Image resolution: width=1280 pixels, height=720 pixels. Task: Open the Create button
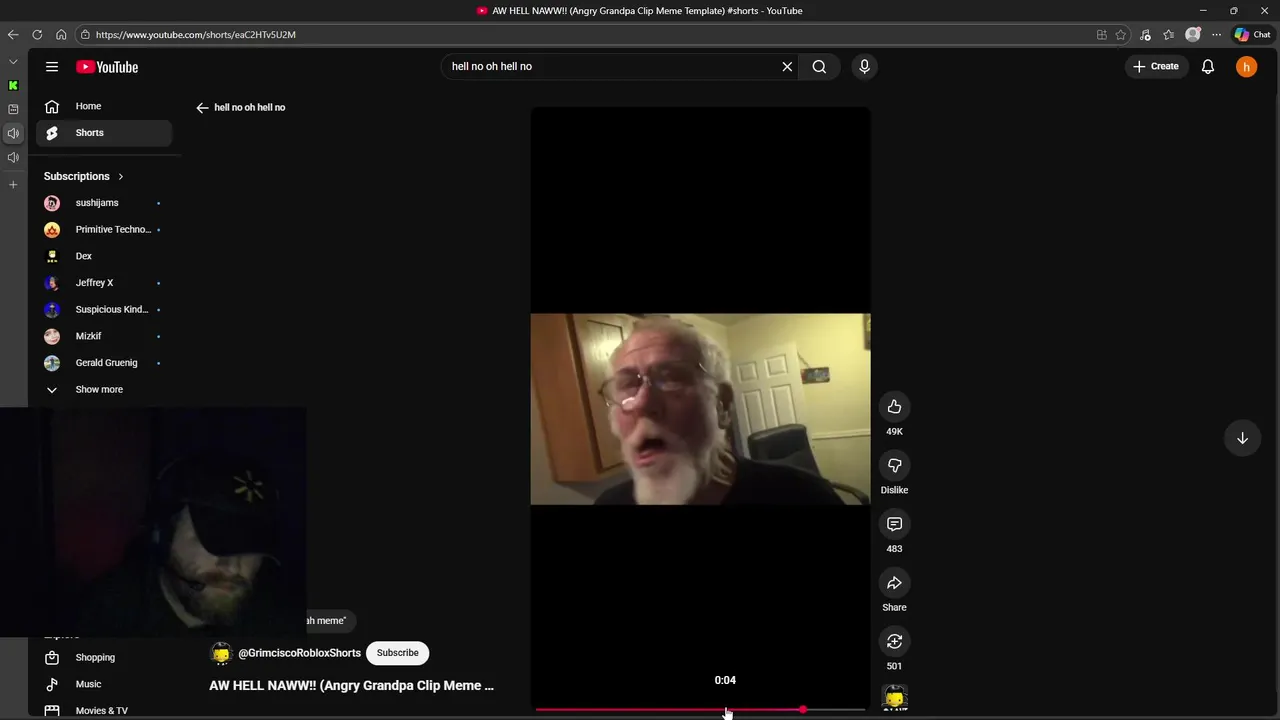(x=1156, y=66)
